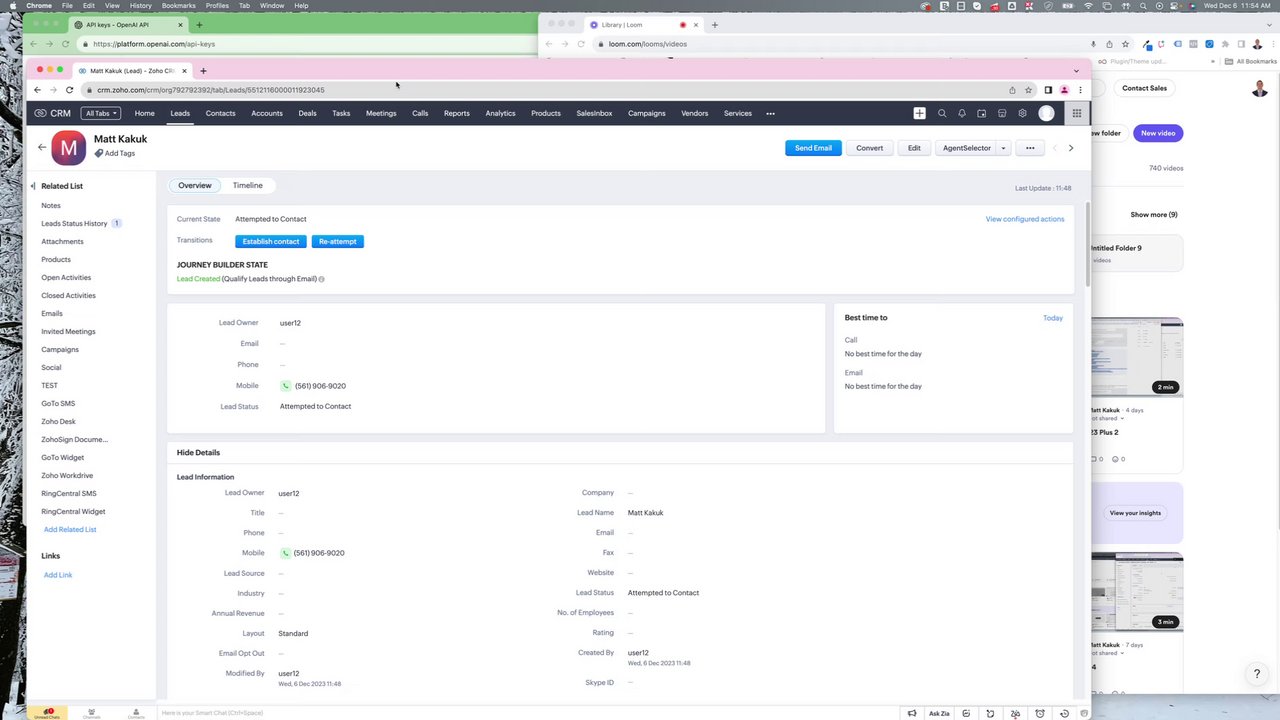Call mobile number via phone icon in summary card
Viewport: 1280px width, 720px height.
pyautogui.click(x=285, y=386)
